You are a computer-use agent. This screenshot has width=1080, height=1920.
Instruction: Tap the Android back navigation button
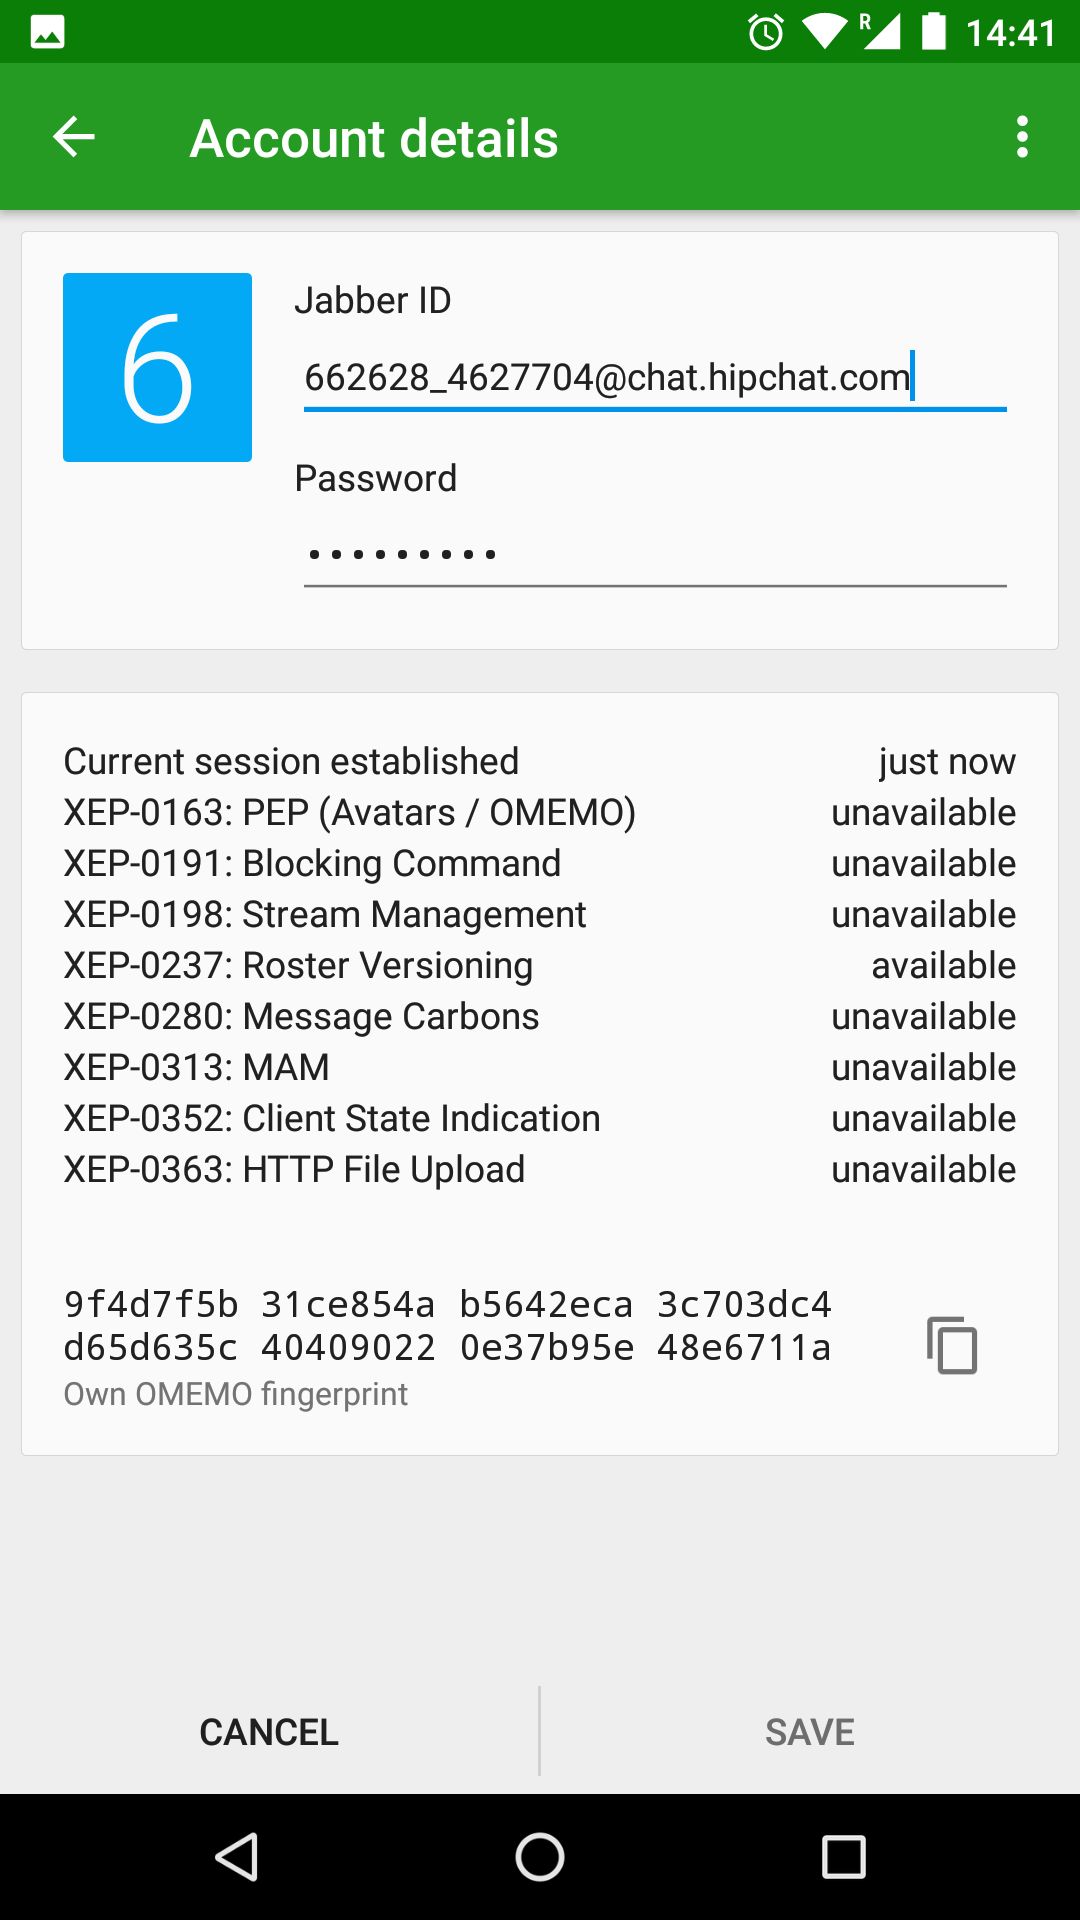(237, 1857)
